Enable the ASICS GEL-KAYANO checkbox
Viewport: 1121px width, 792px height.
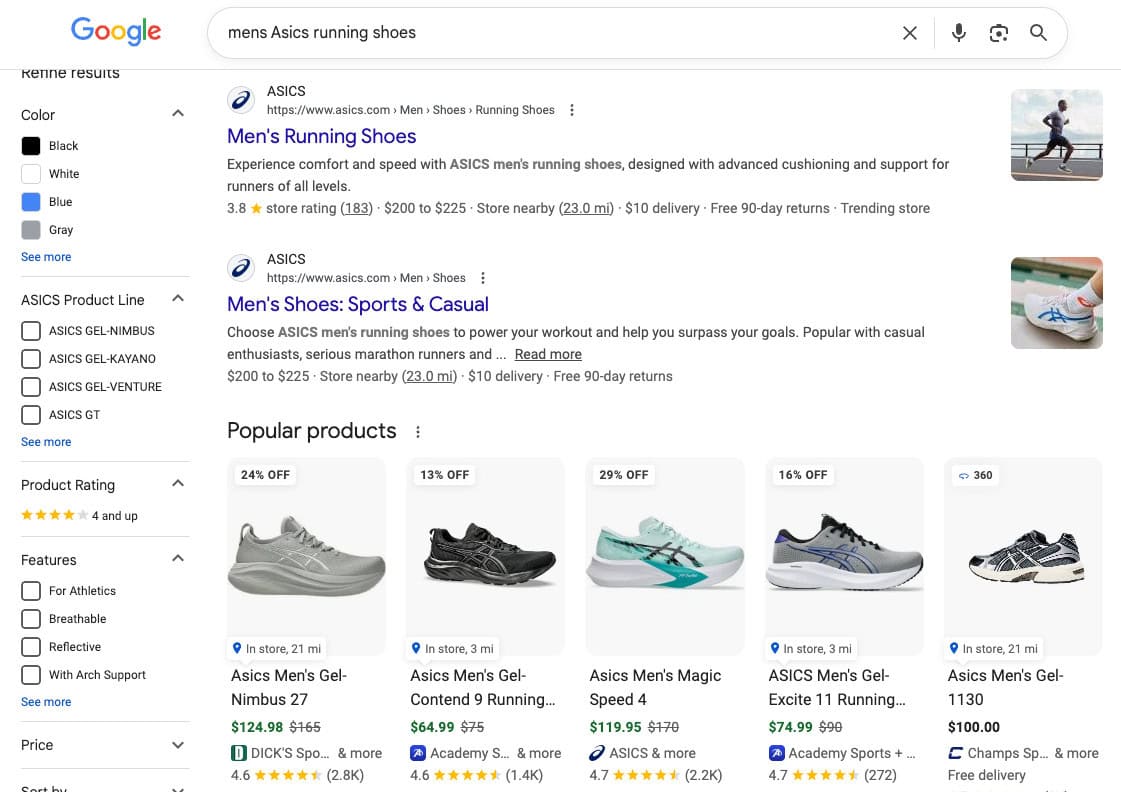pyautogui.click(x=31, y=359)
